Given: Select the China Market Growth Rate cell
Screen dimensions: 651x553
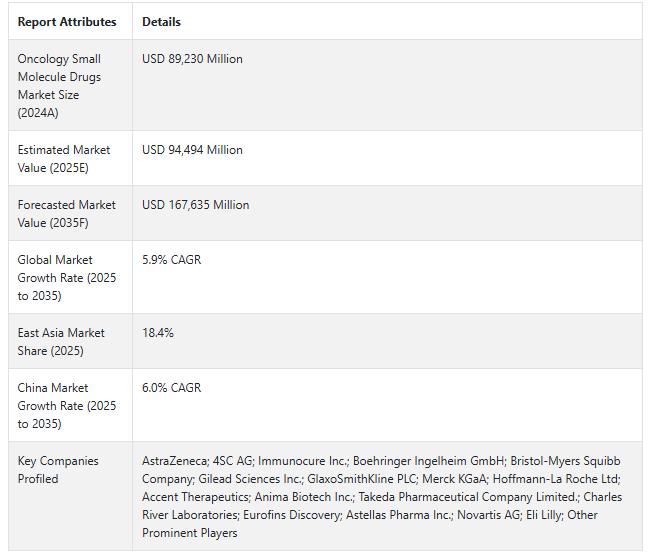Looking at the screenshot, I should point(66,405).
